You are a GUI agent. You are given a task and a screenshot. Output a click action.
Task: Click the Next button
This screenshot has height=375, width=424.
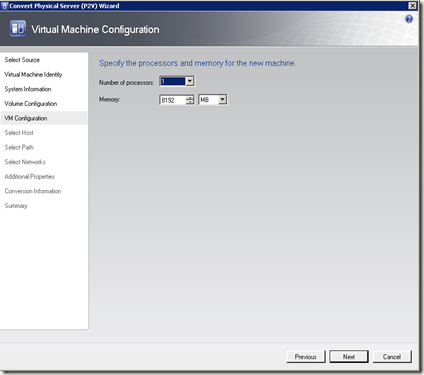click(x=349, y=357)
